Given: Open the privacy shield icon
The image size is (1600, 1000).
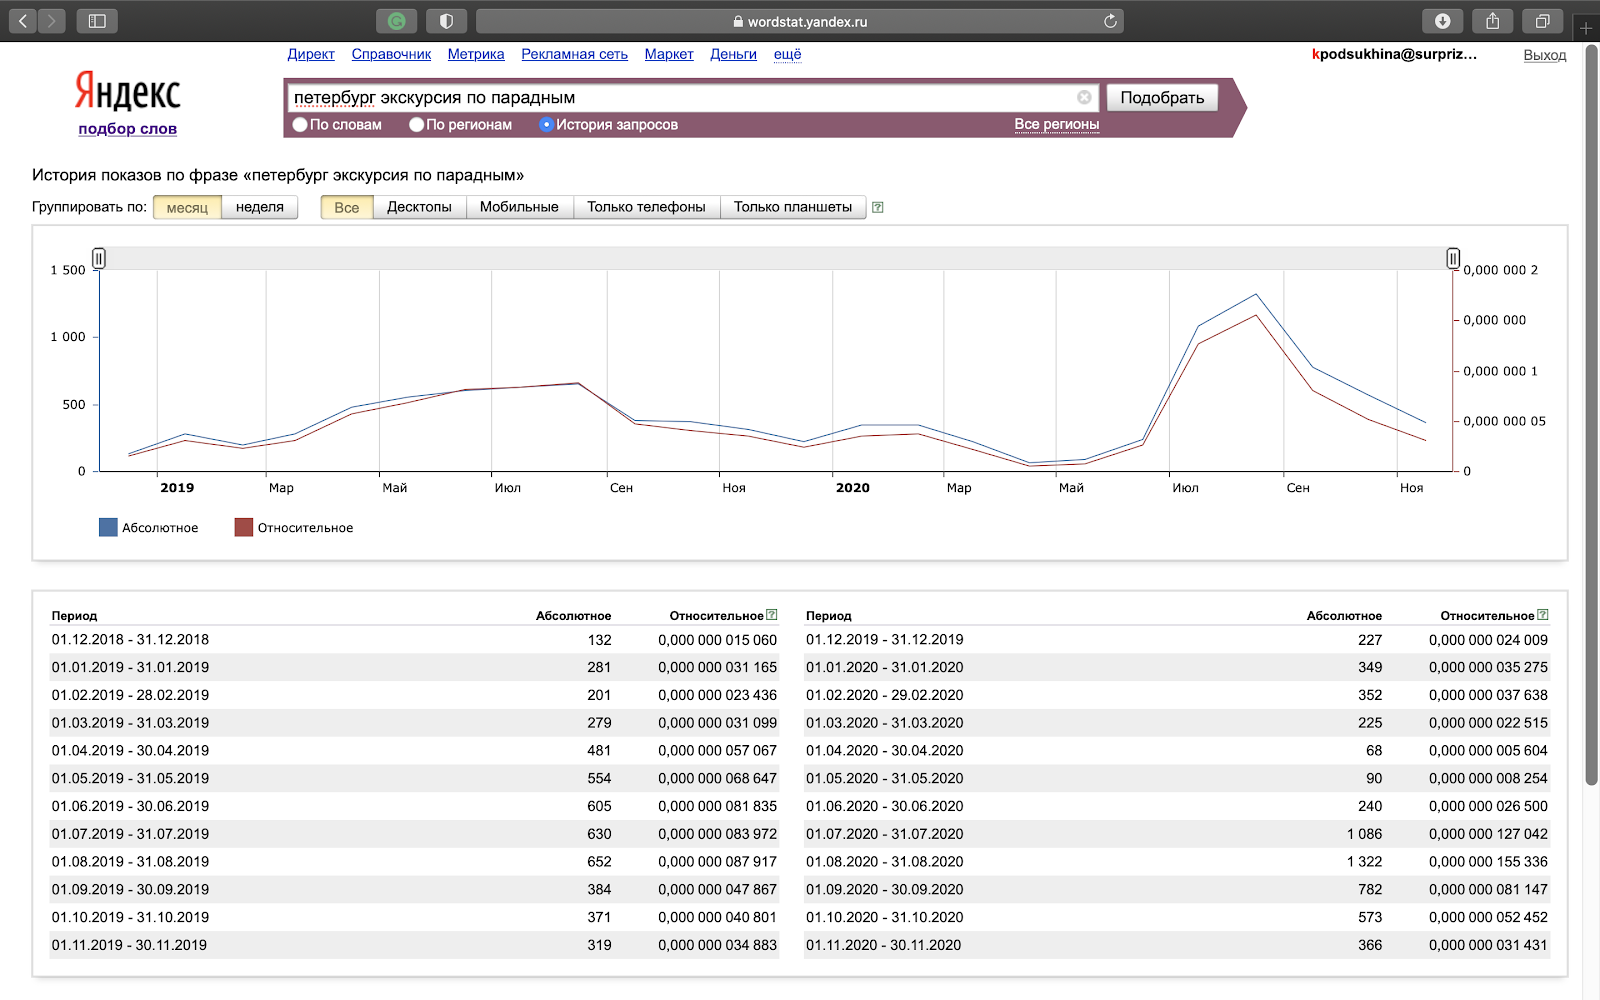Looking at the screenshot, I should 446,21.
